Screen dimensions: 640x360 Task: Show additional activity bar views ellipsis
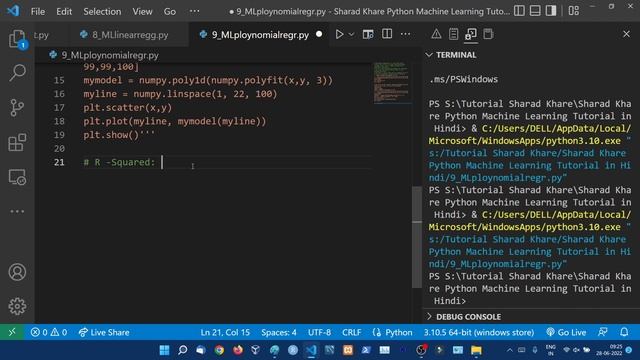(x=17, y=211)
